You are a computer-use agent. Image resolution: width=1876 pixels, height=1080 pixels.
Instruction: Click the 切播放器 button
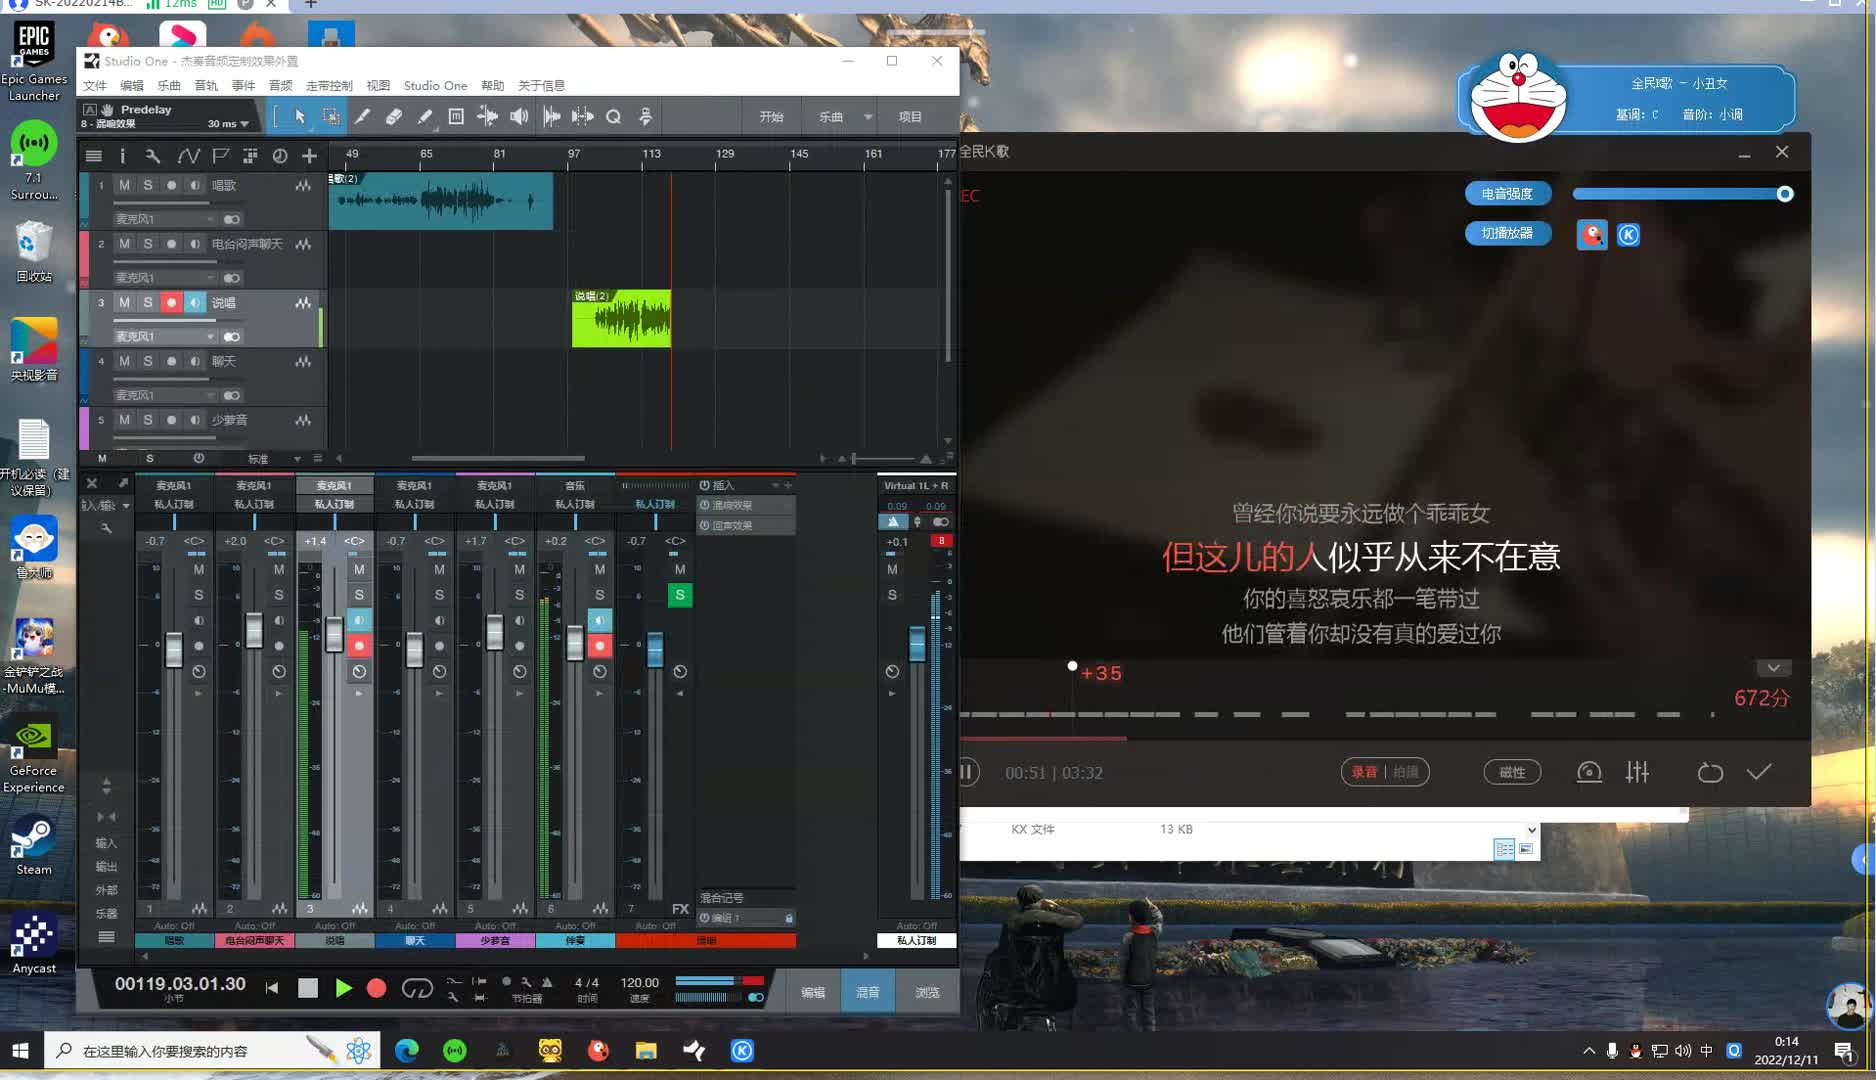pyautogui.click(x=1507, y=233)
